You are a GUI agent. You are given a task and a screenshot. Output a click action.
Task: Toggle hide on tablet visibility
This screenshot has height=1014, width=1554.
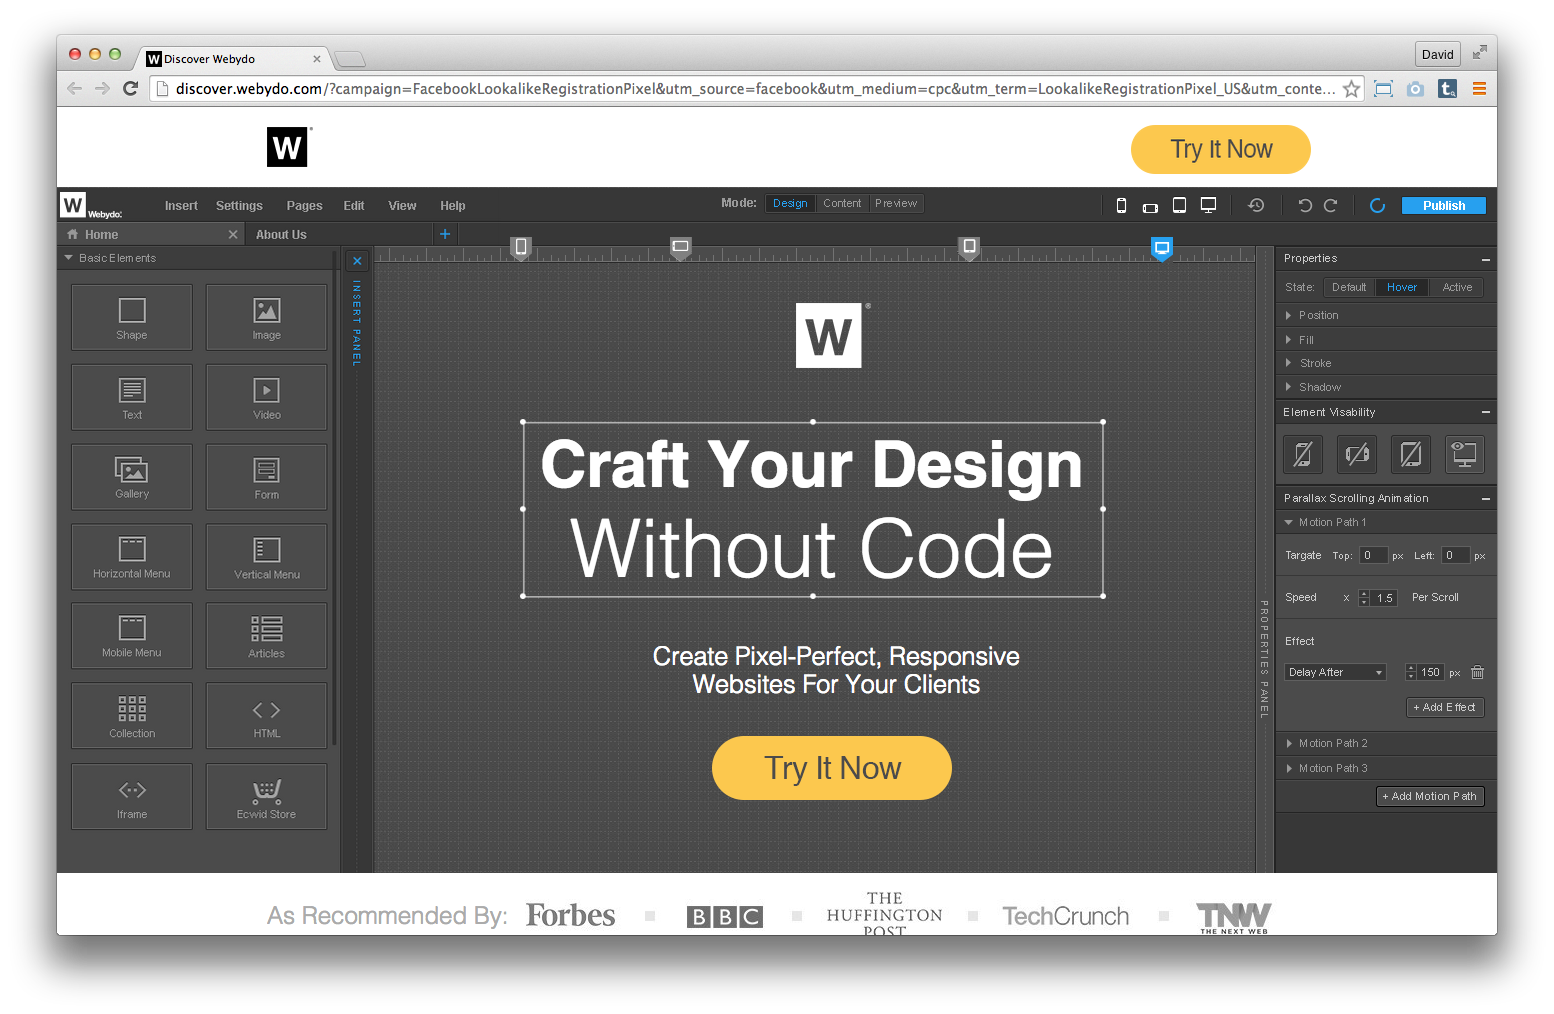pos(1411,454)
